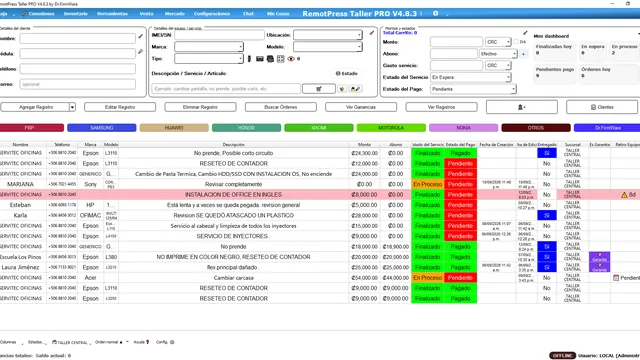This screenshot has width=640, height=360.
Task: Open the Mercado menu
Action: pos(175,13)
